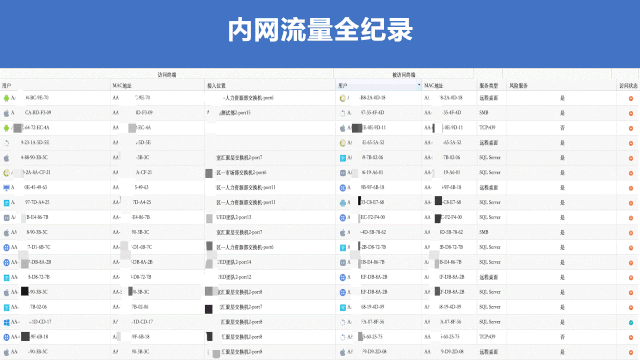This screenshot has height=360, width=640.
Task: Sort by the 风险服务 column header
Action: point(518,86)
